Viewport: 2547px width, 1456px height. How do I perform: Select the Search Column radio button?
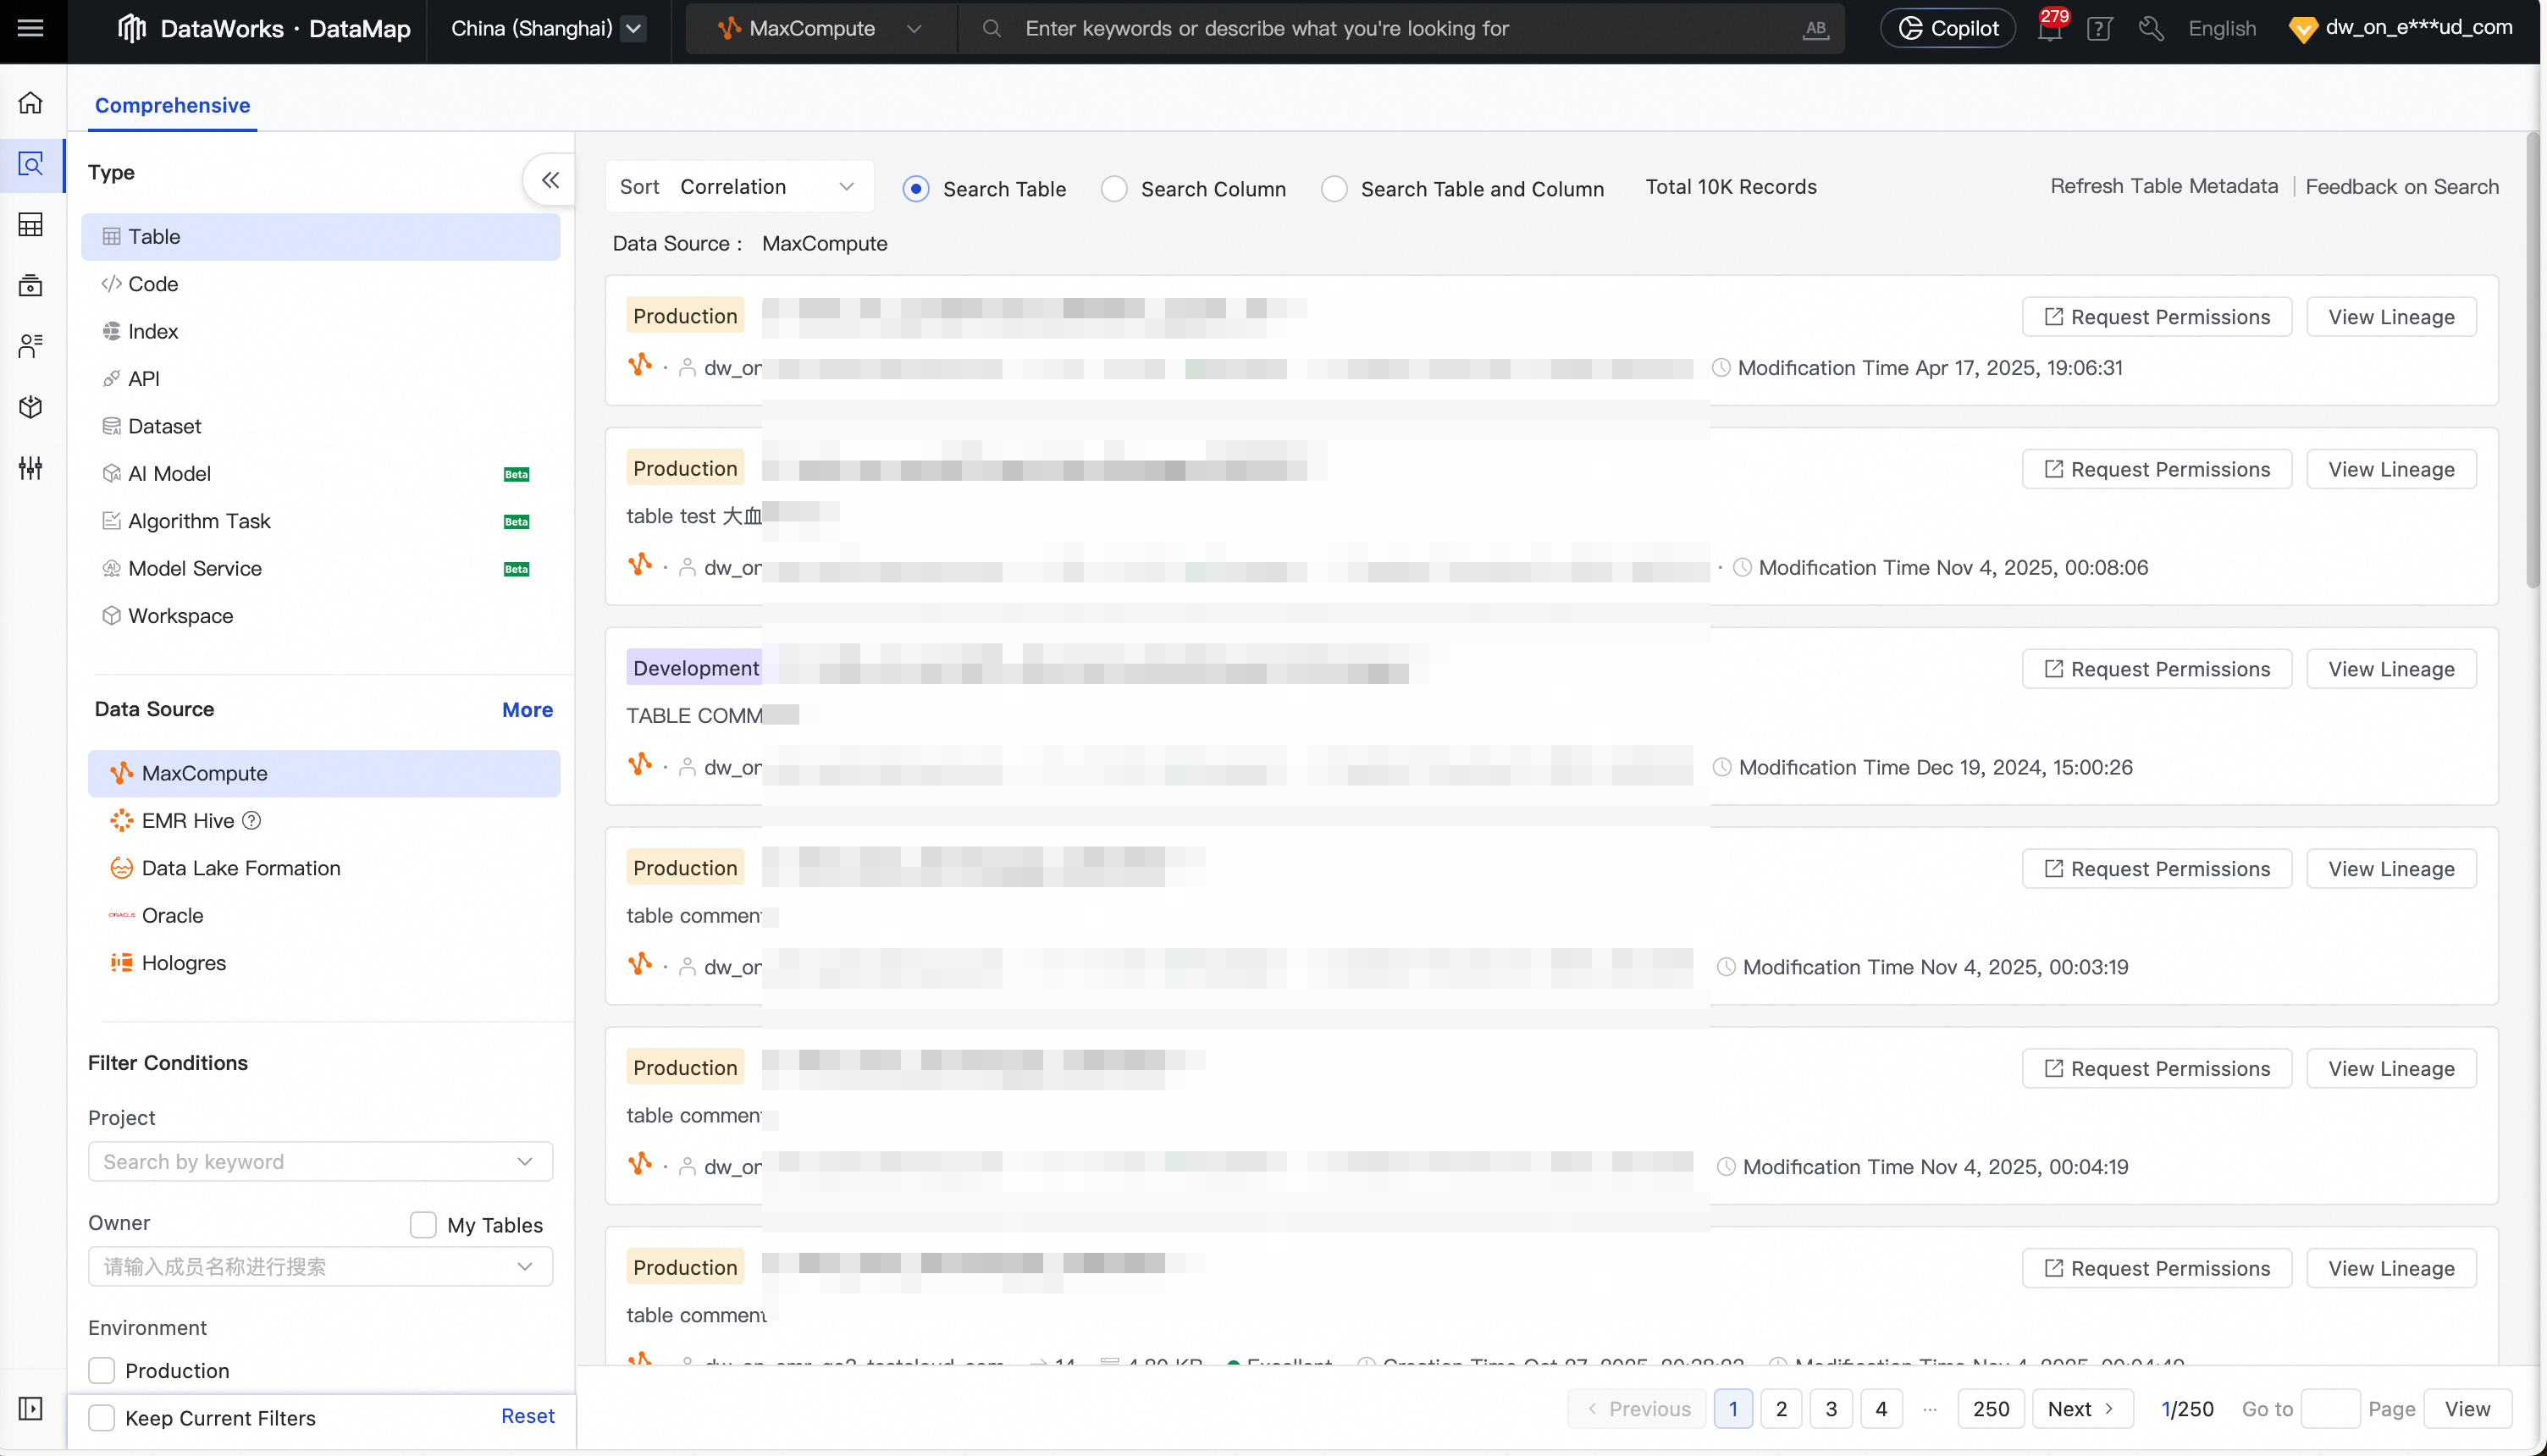(x=1114, y=189)
